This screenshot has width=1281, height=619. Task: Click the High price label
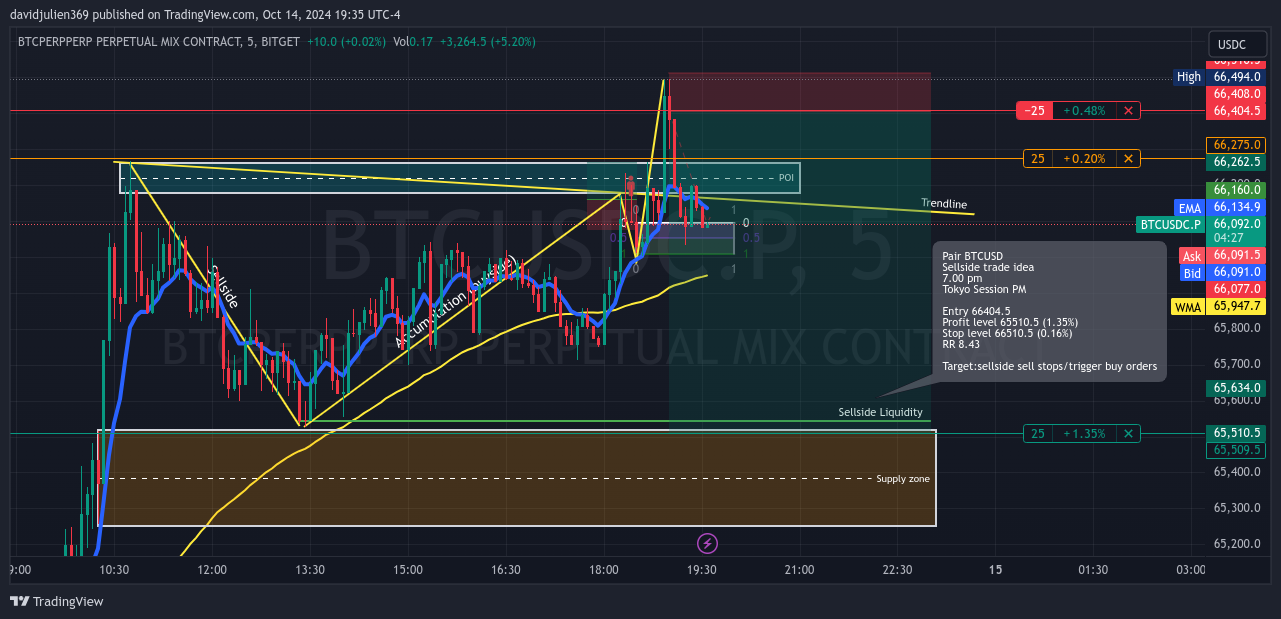coord(1189,77)
